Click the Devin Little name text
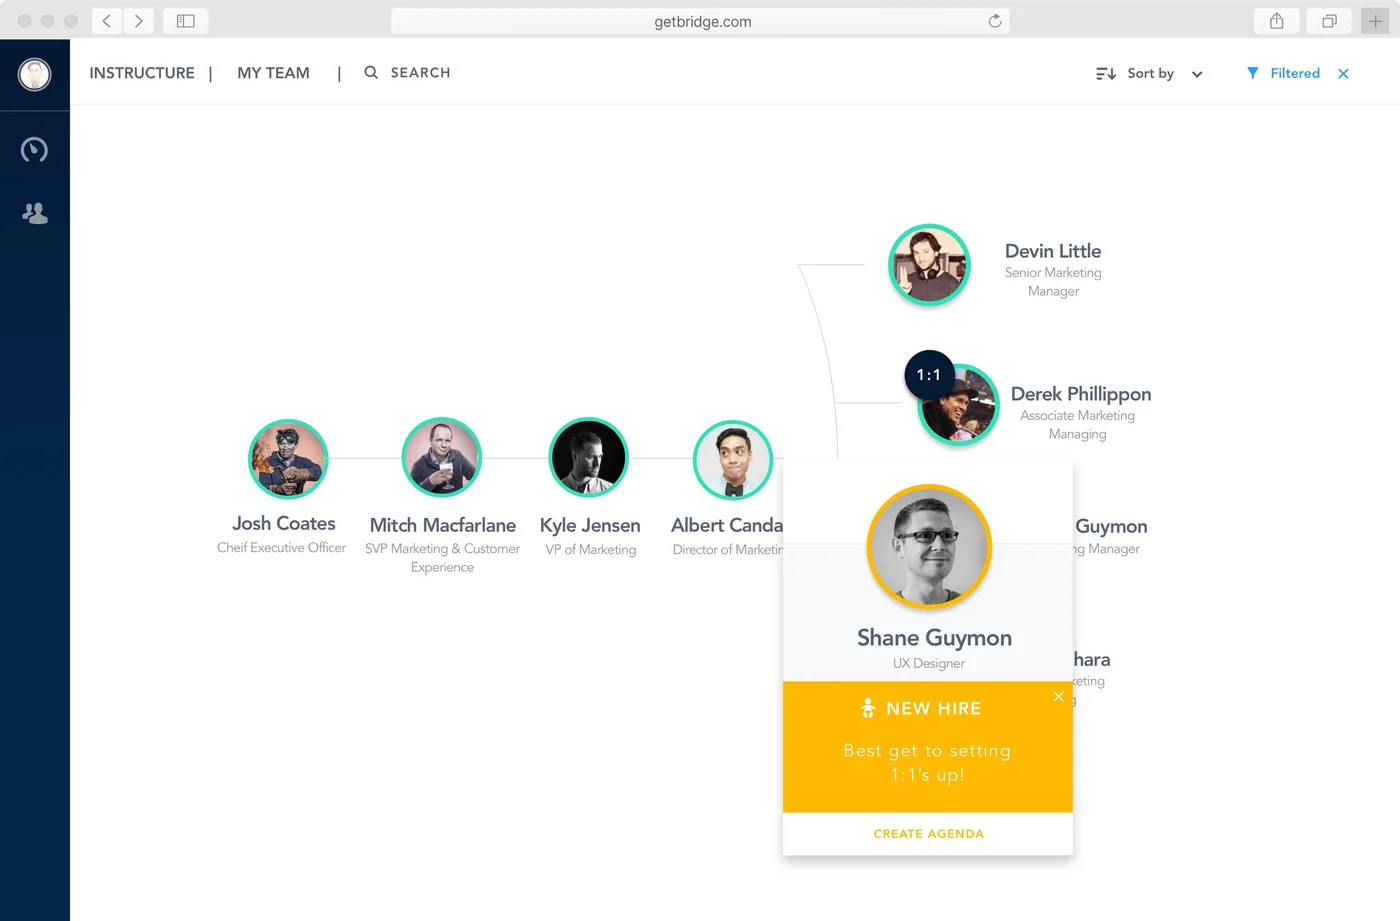The width and height of the screenshot is (1400, 921). 1053,251
